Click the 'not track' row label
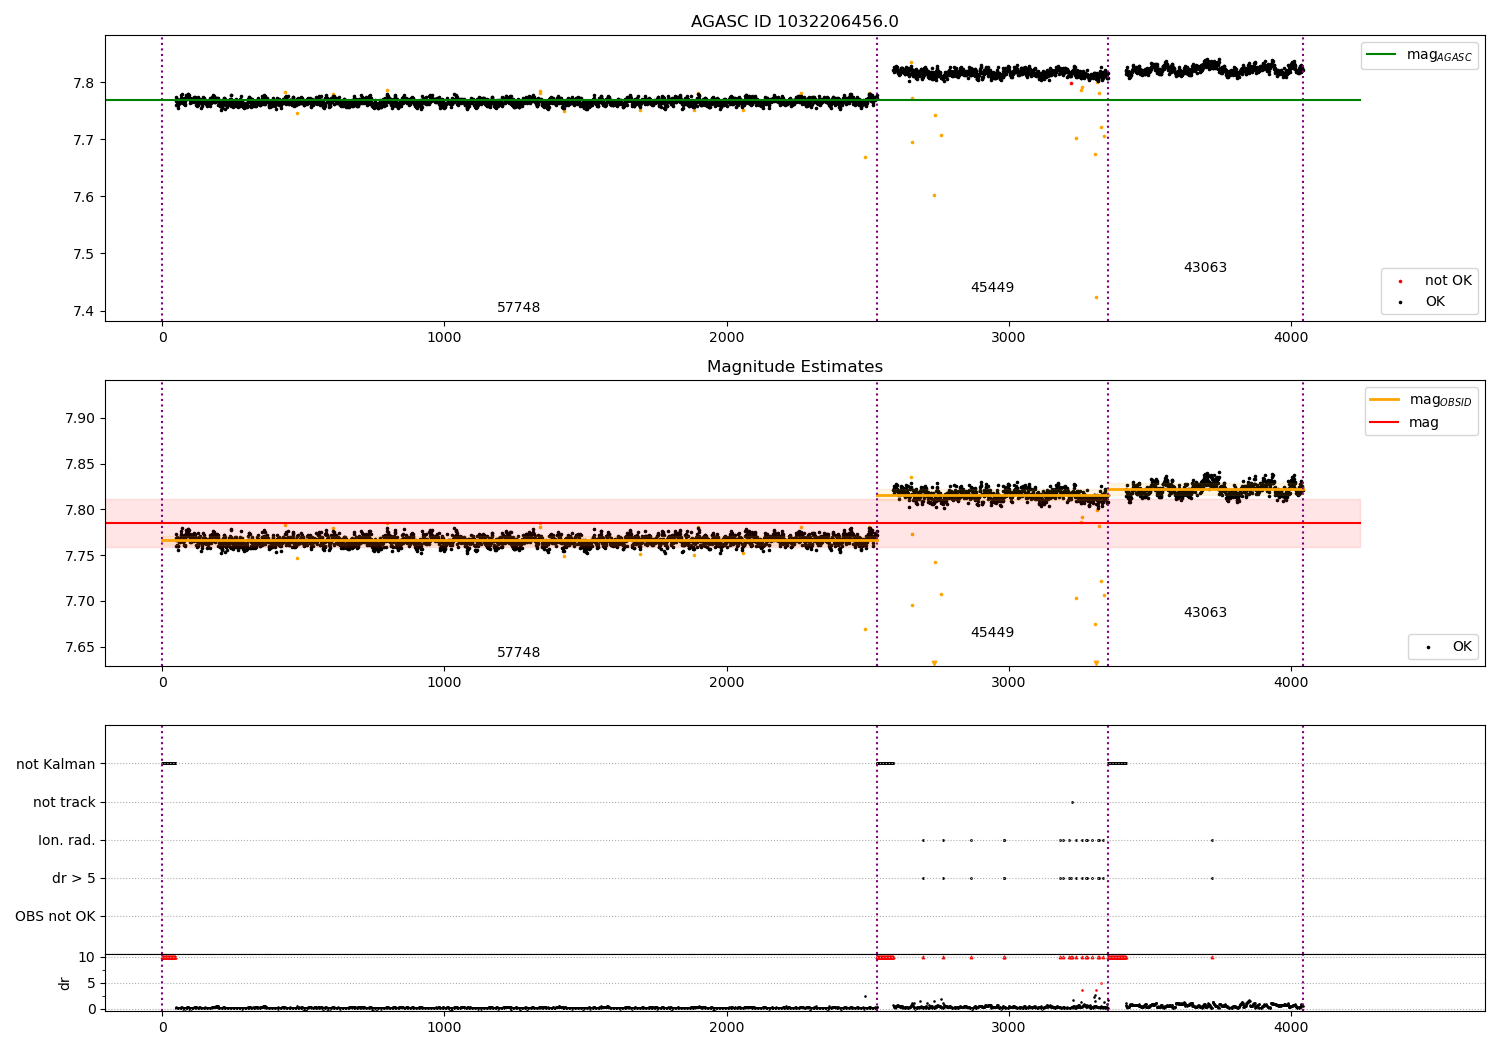The height and width of the screenshot is (1050, 1500). pyautogui.click(x=64, y=803)
